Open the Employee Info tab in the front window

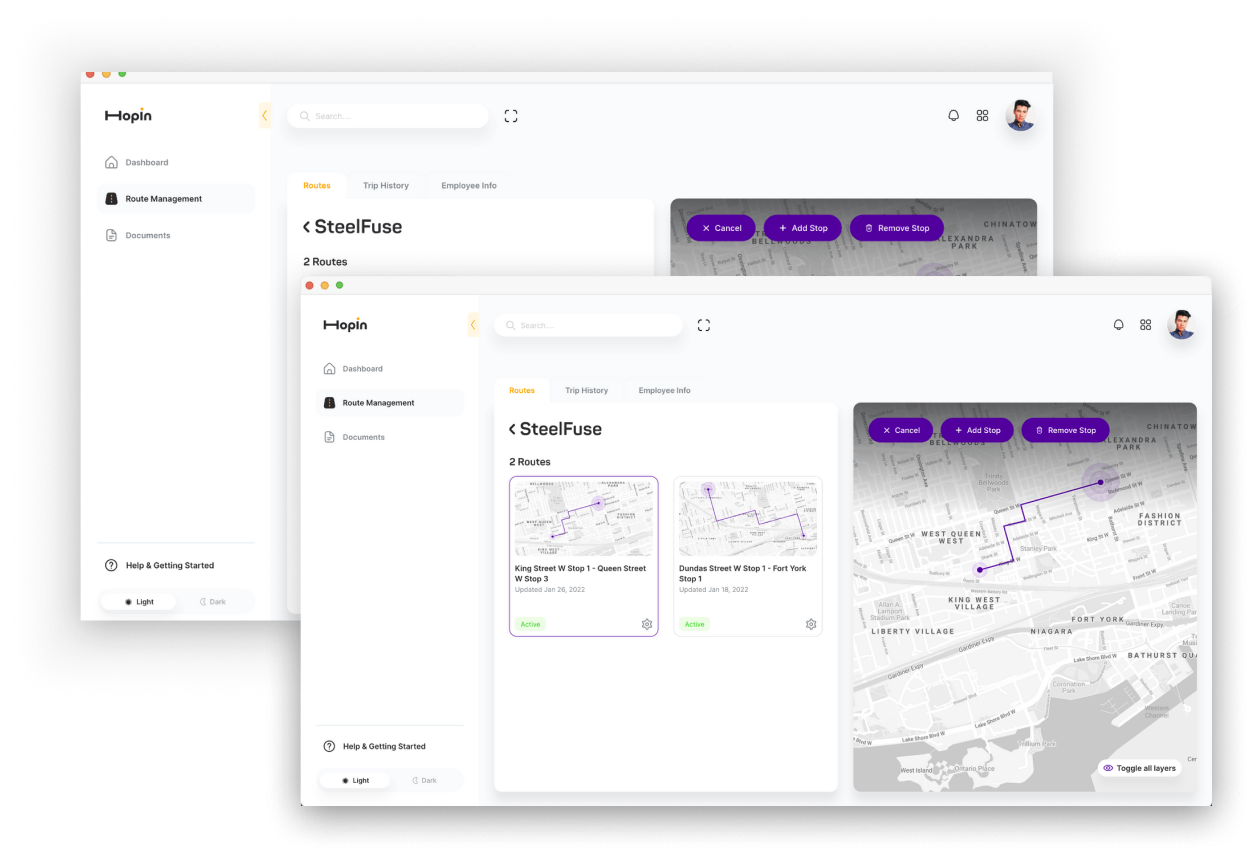(664, 391)
